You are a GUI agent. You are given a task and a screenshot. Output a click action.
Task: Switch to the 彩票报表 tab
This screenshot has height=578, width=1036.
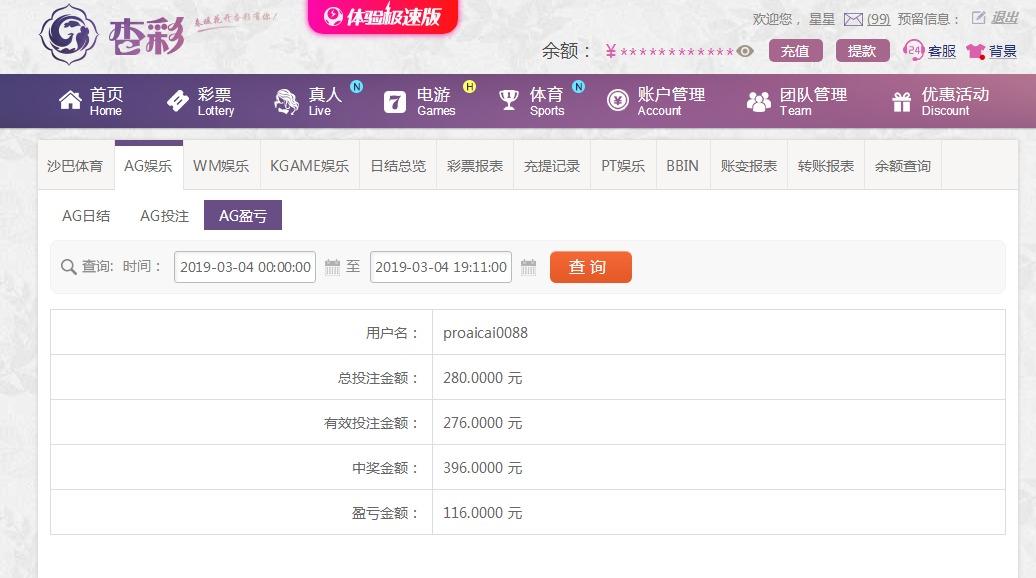point(475,166)
